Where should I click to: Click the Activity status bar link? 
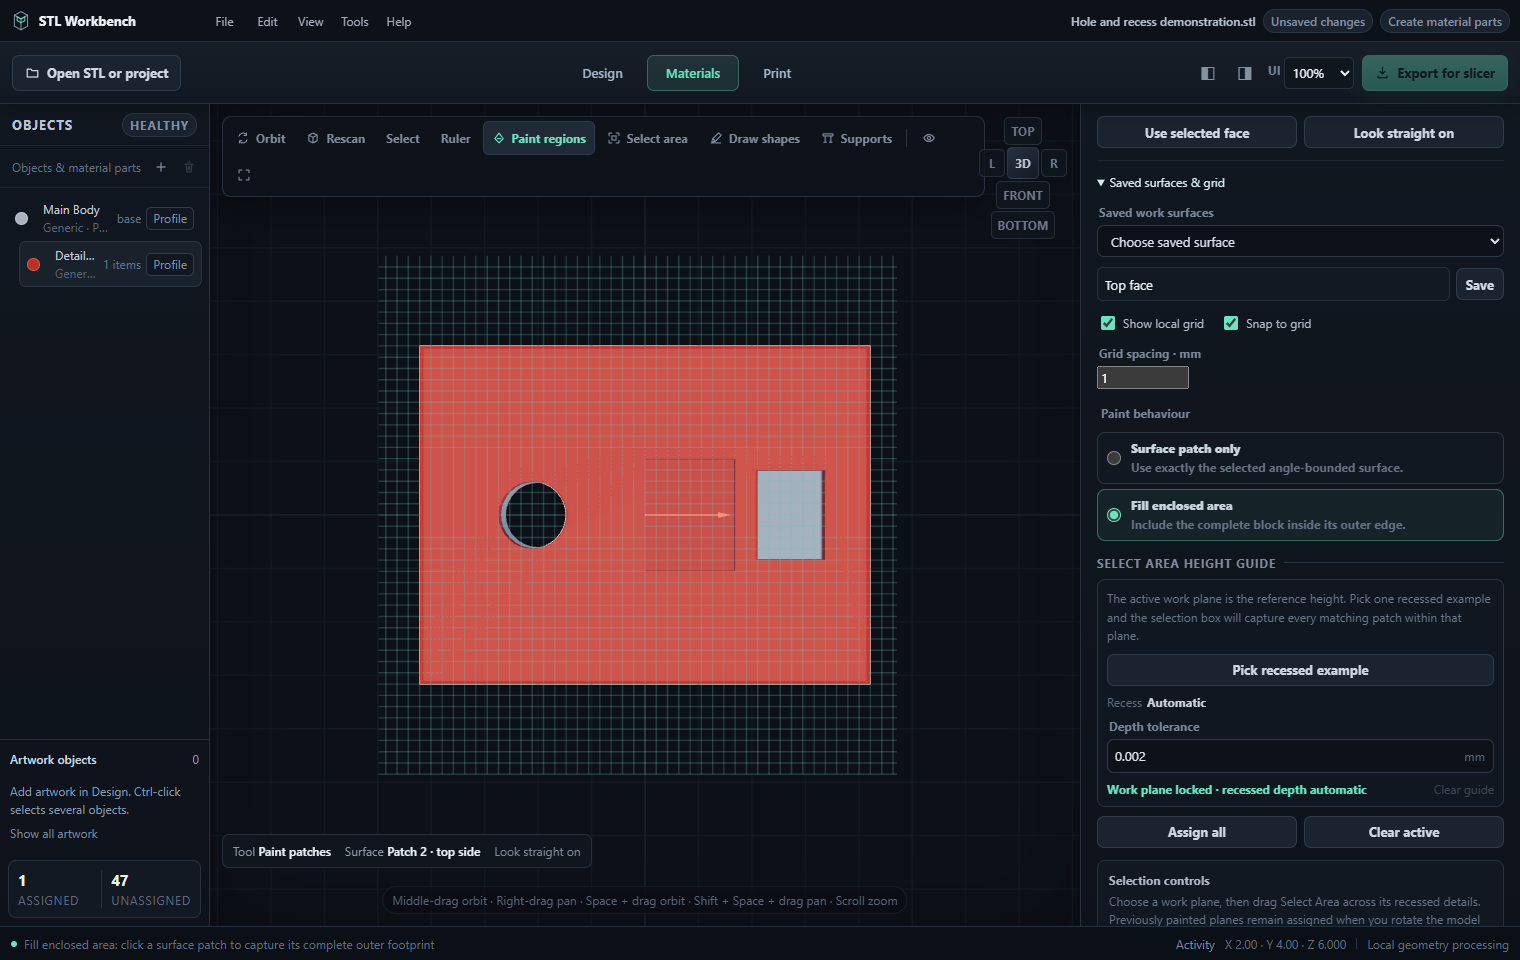(x=1195, y=945)
